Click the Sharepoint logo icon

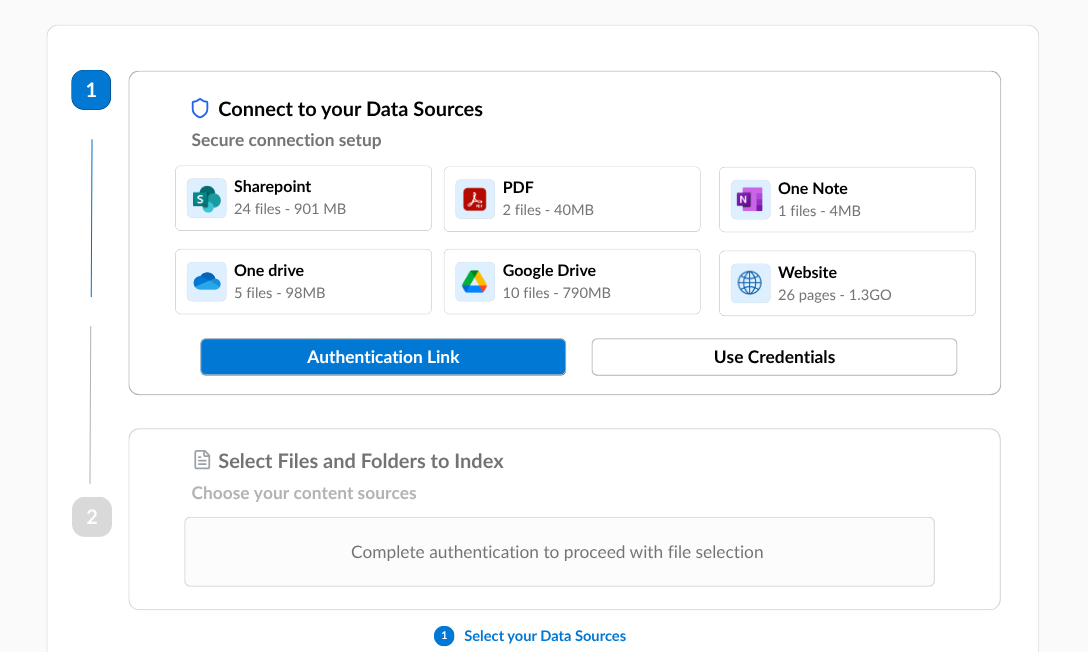tap(207, 198)
